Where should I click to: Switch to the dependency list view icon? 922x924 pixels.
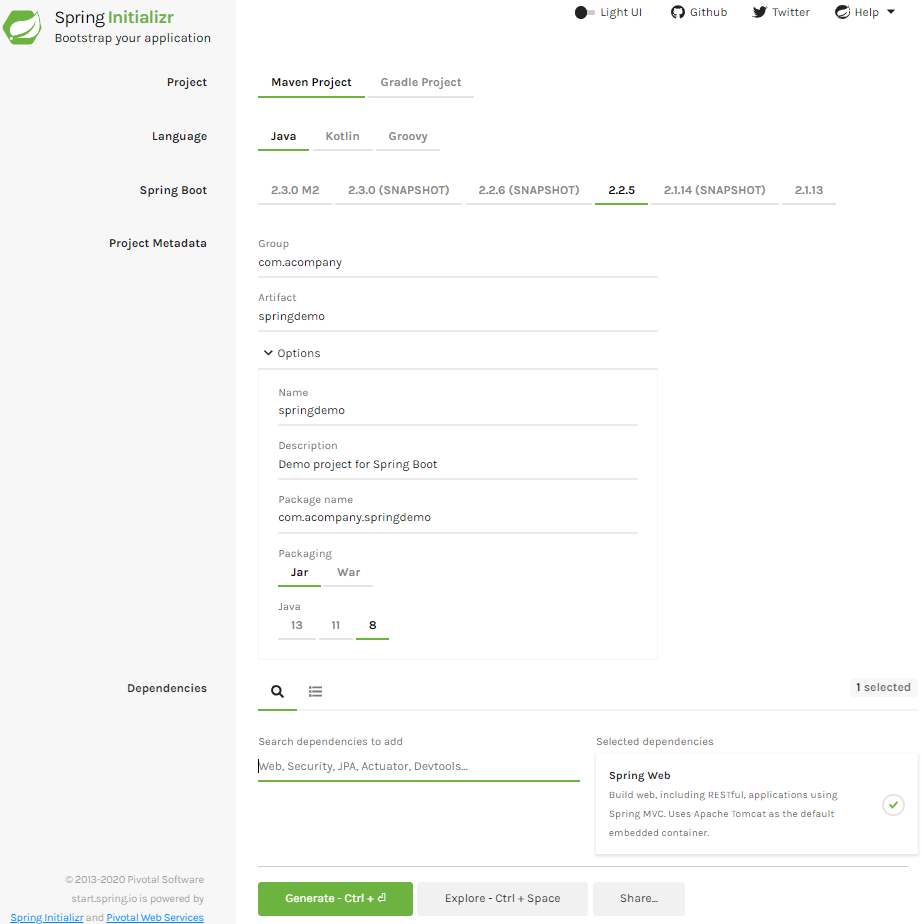point(315,691)
